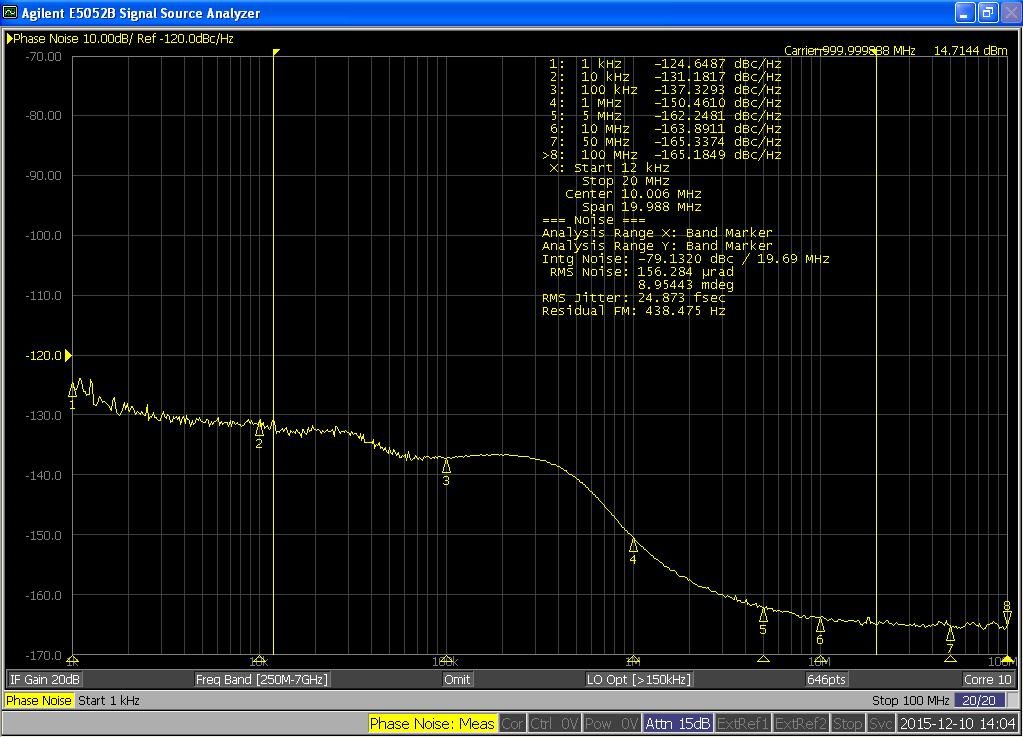Click the Carrier 999.999 MHz readout

pyautogui.click(x=849, y=51)
